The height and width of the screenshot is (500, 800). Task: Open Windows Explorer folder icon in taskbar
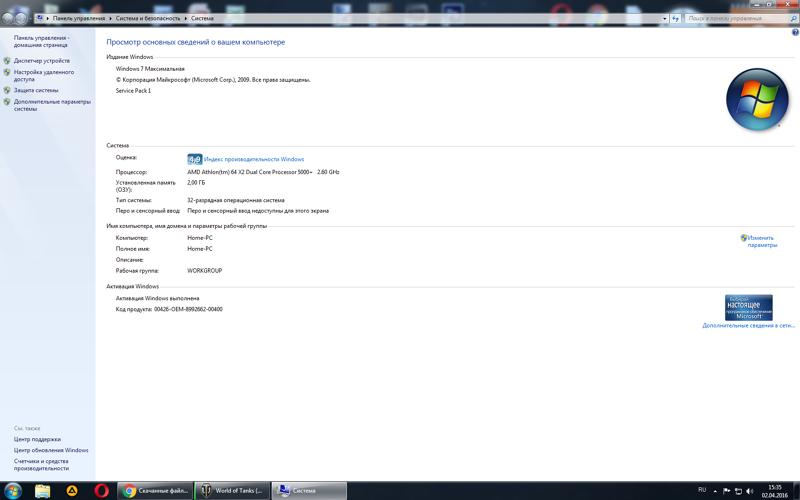pyautogui.click(x=42, y=491)
